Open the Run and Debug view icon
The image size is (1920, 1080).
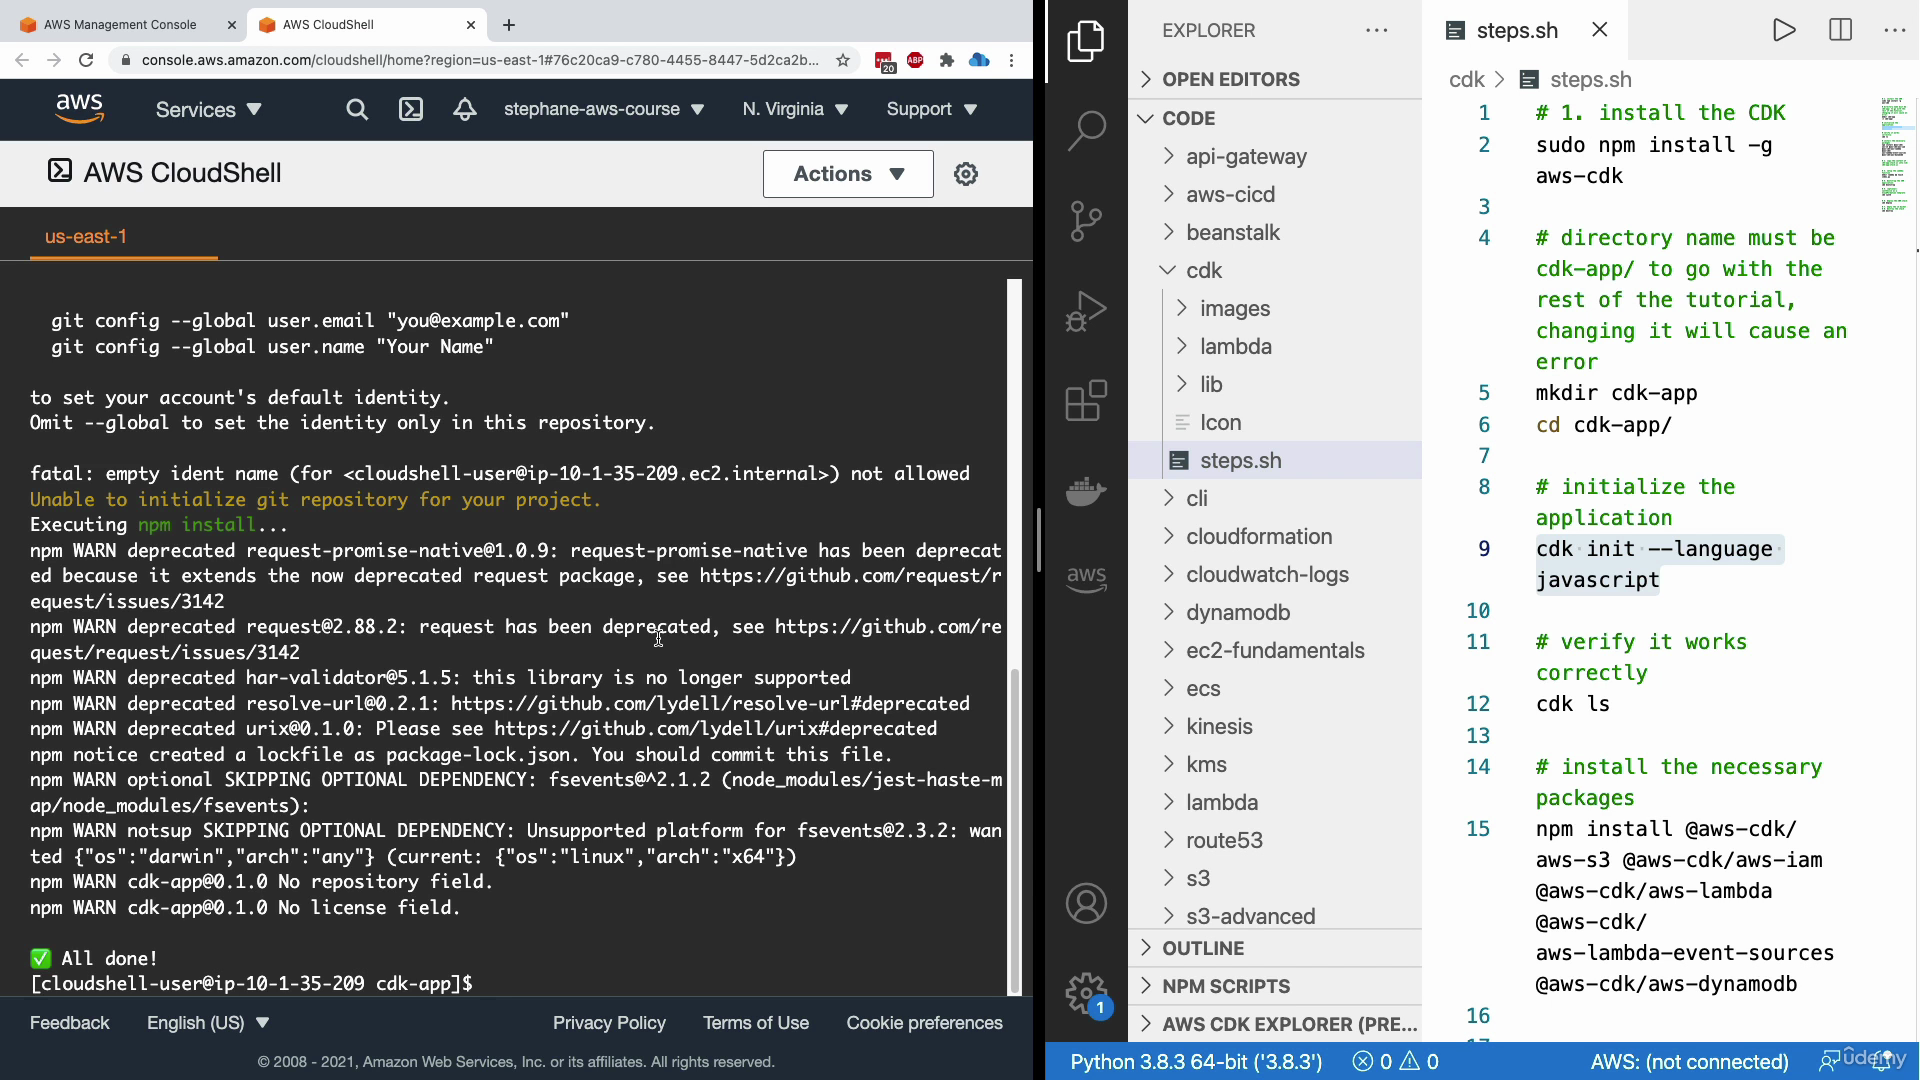click(1086, 311)
